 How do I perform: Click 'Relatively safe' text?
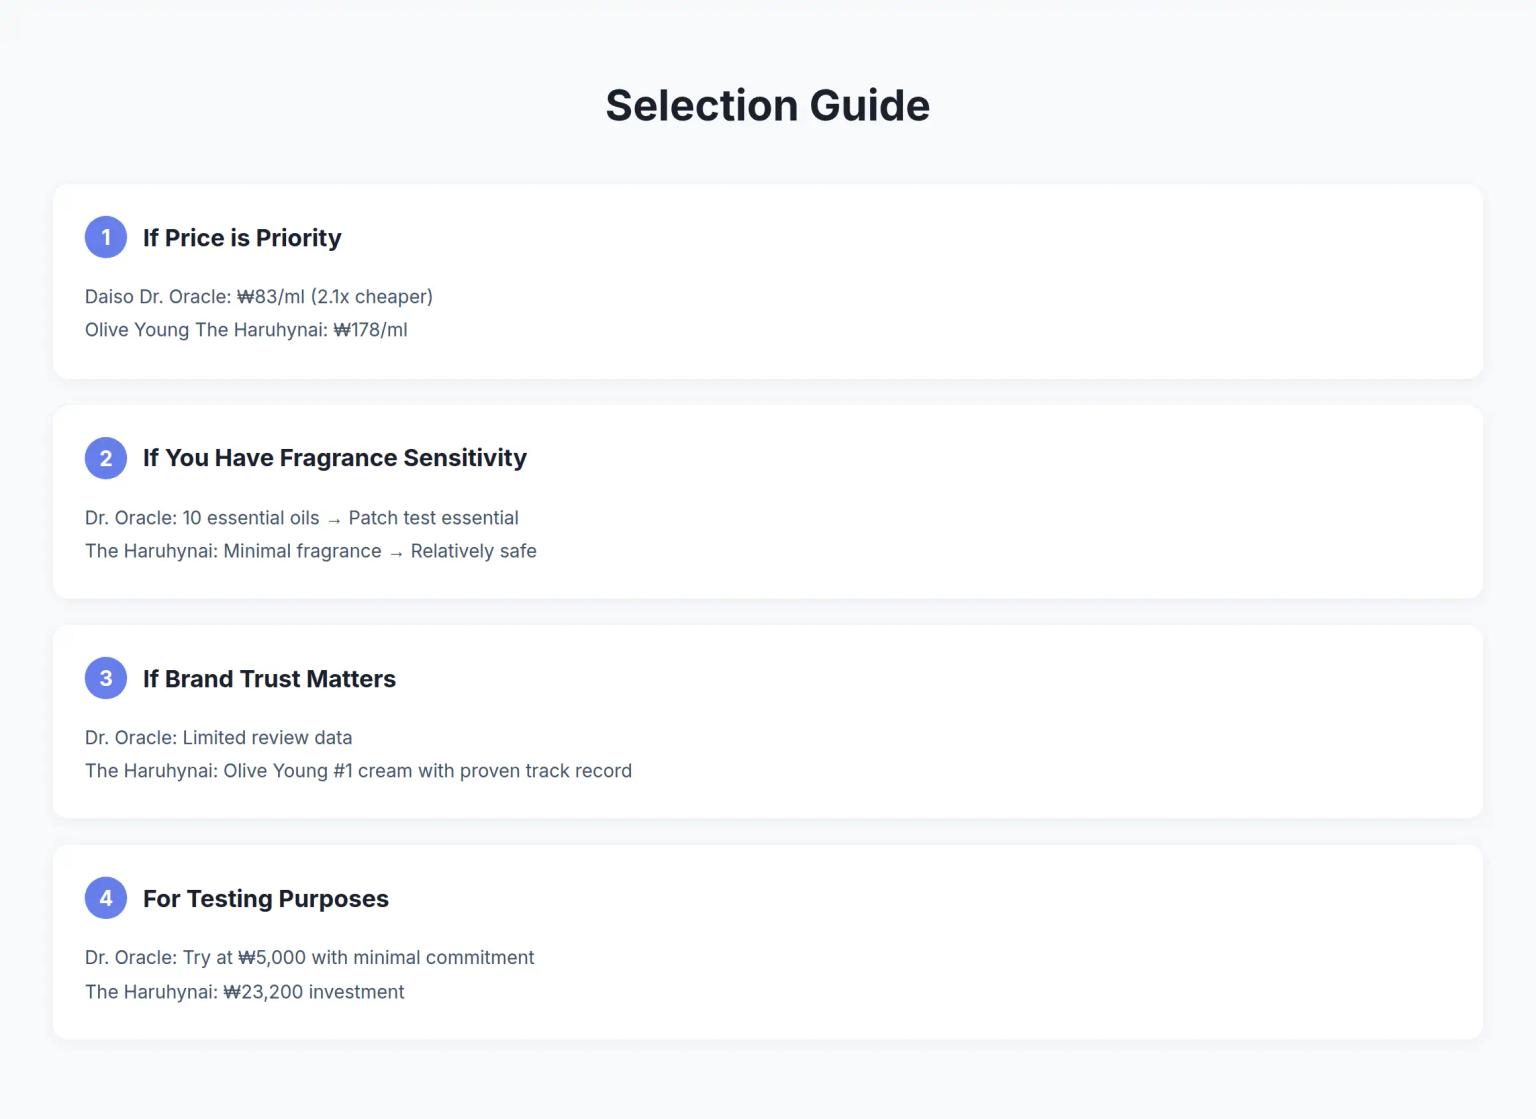[x=473, y=550]
